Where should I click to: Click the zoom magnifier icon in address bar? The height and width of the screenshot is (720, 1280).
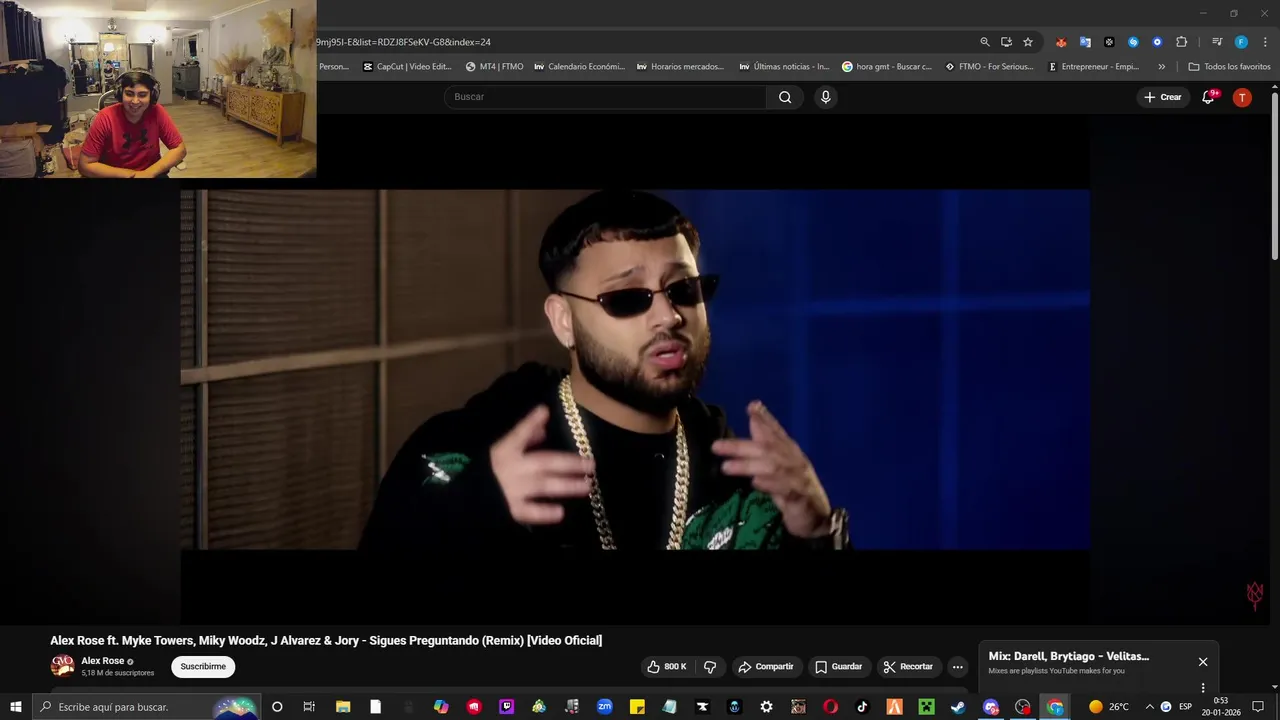pos(985,42)
